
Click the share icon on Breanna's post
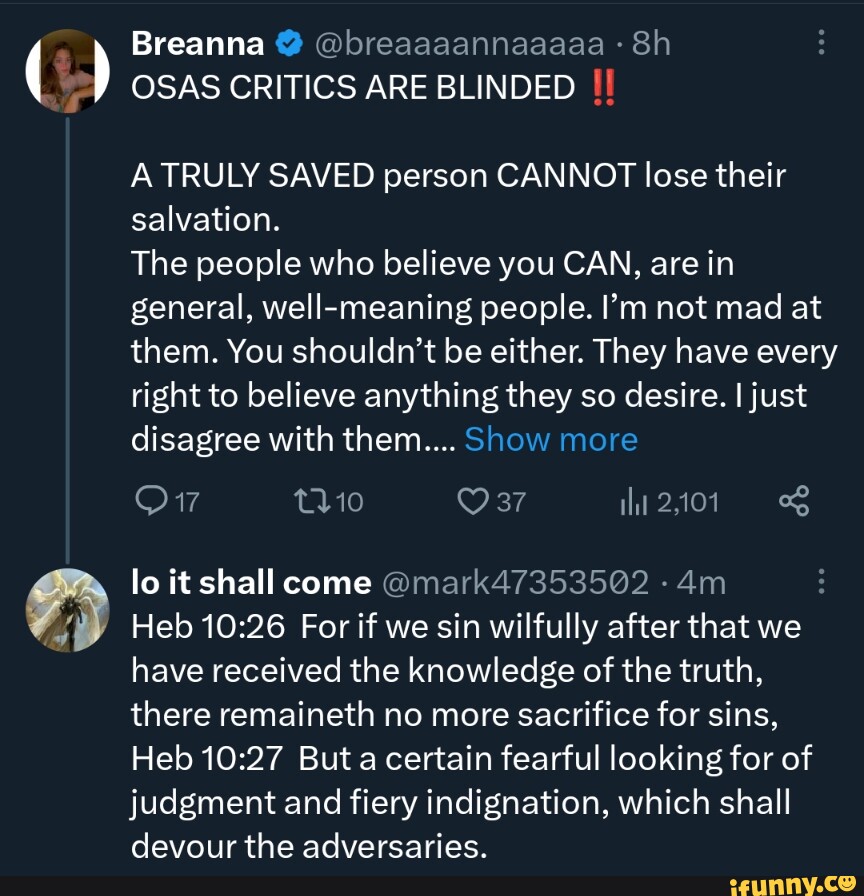pos(793,501)
